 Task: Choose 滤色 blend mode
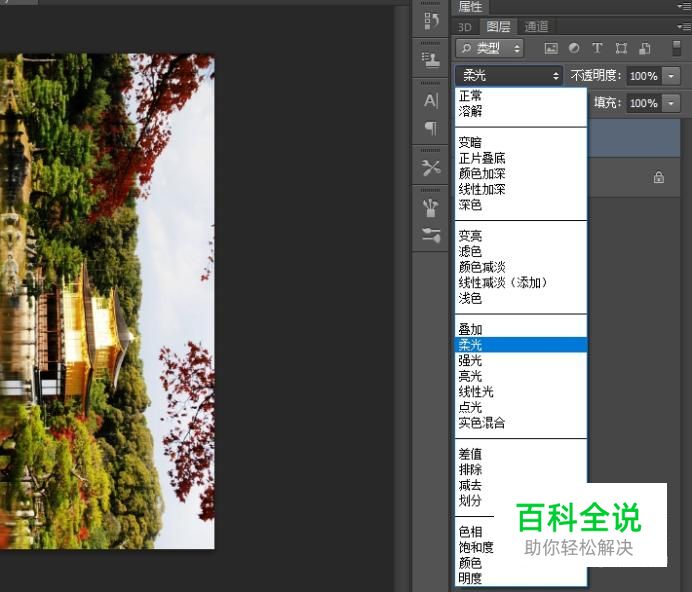[x=521, y=251]
